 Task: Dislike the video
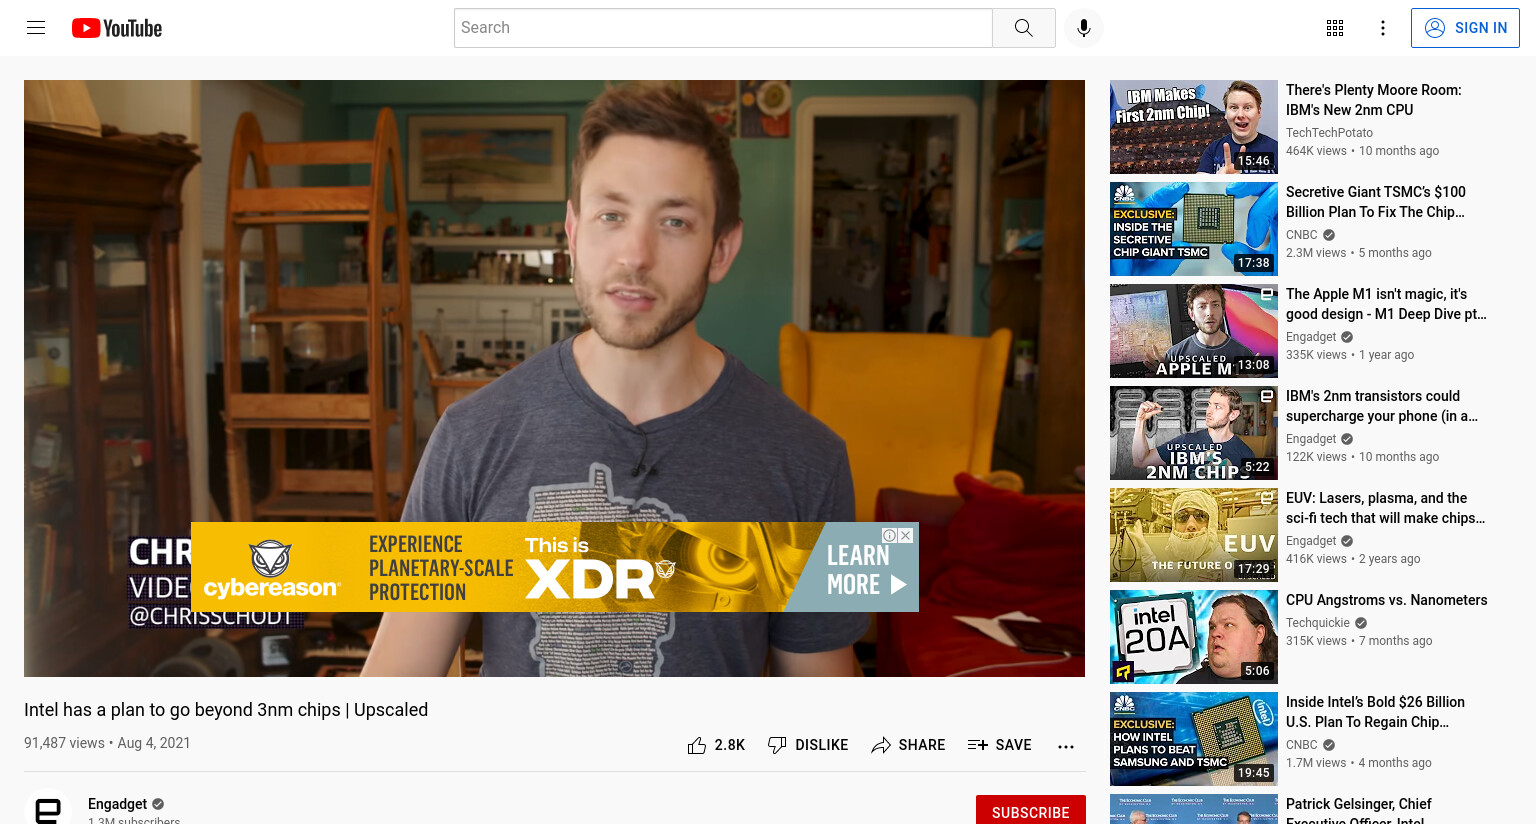coord(808,745)
